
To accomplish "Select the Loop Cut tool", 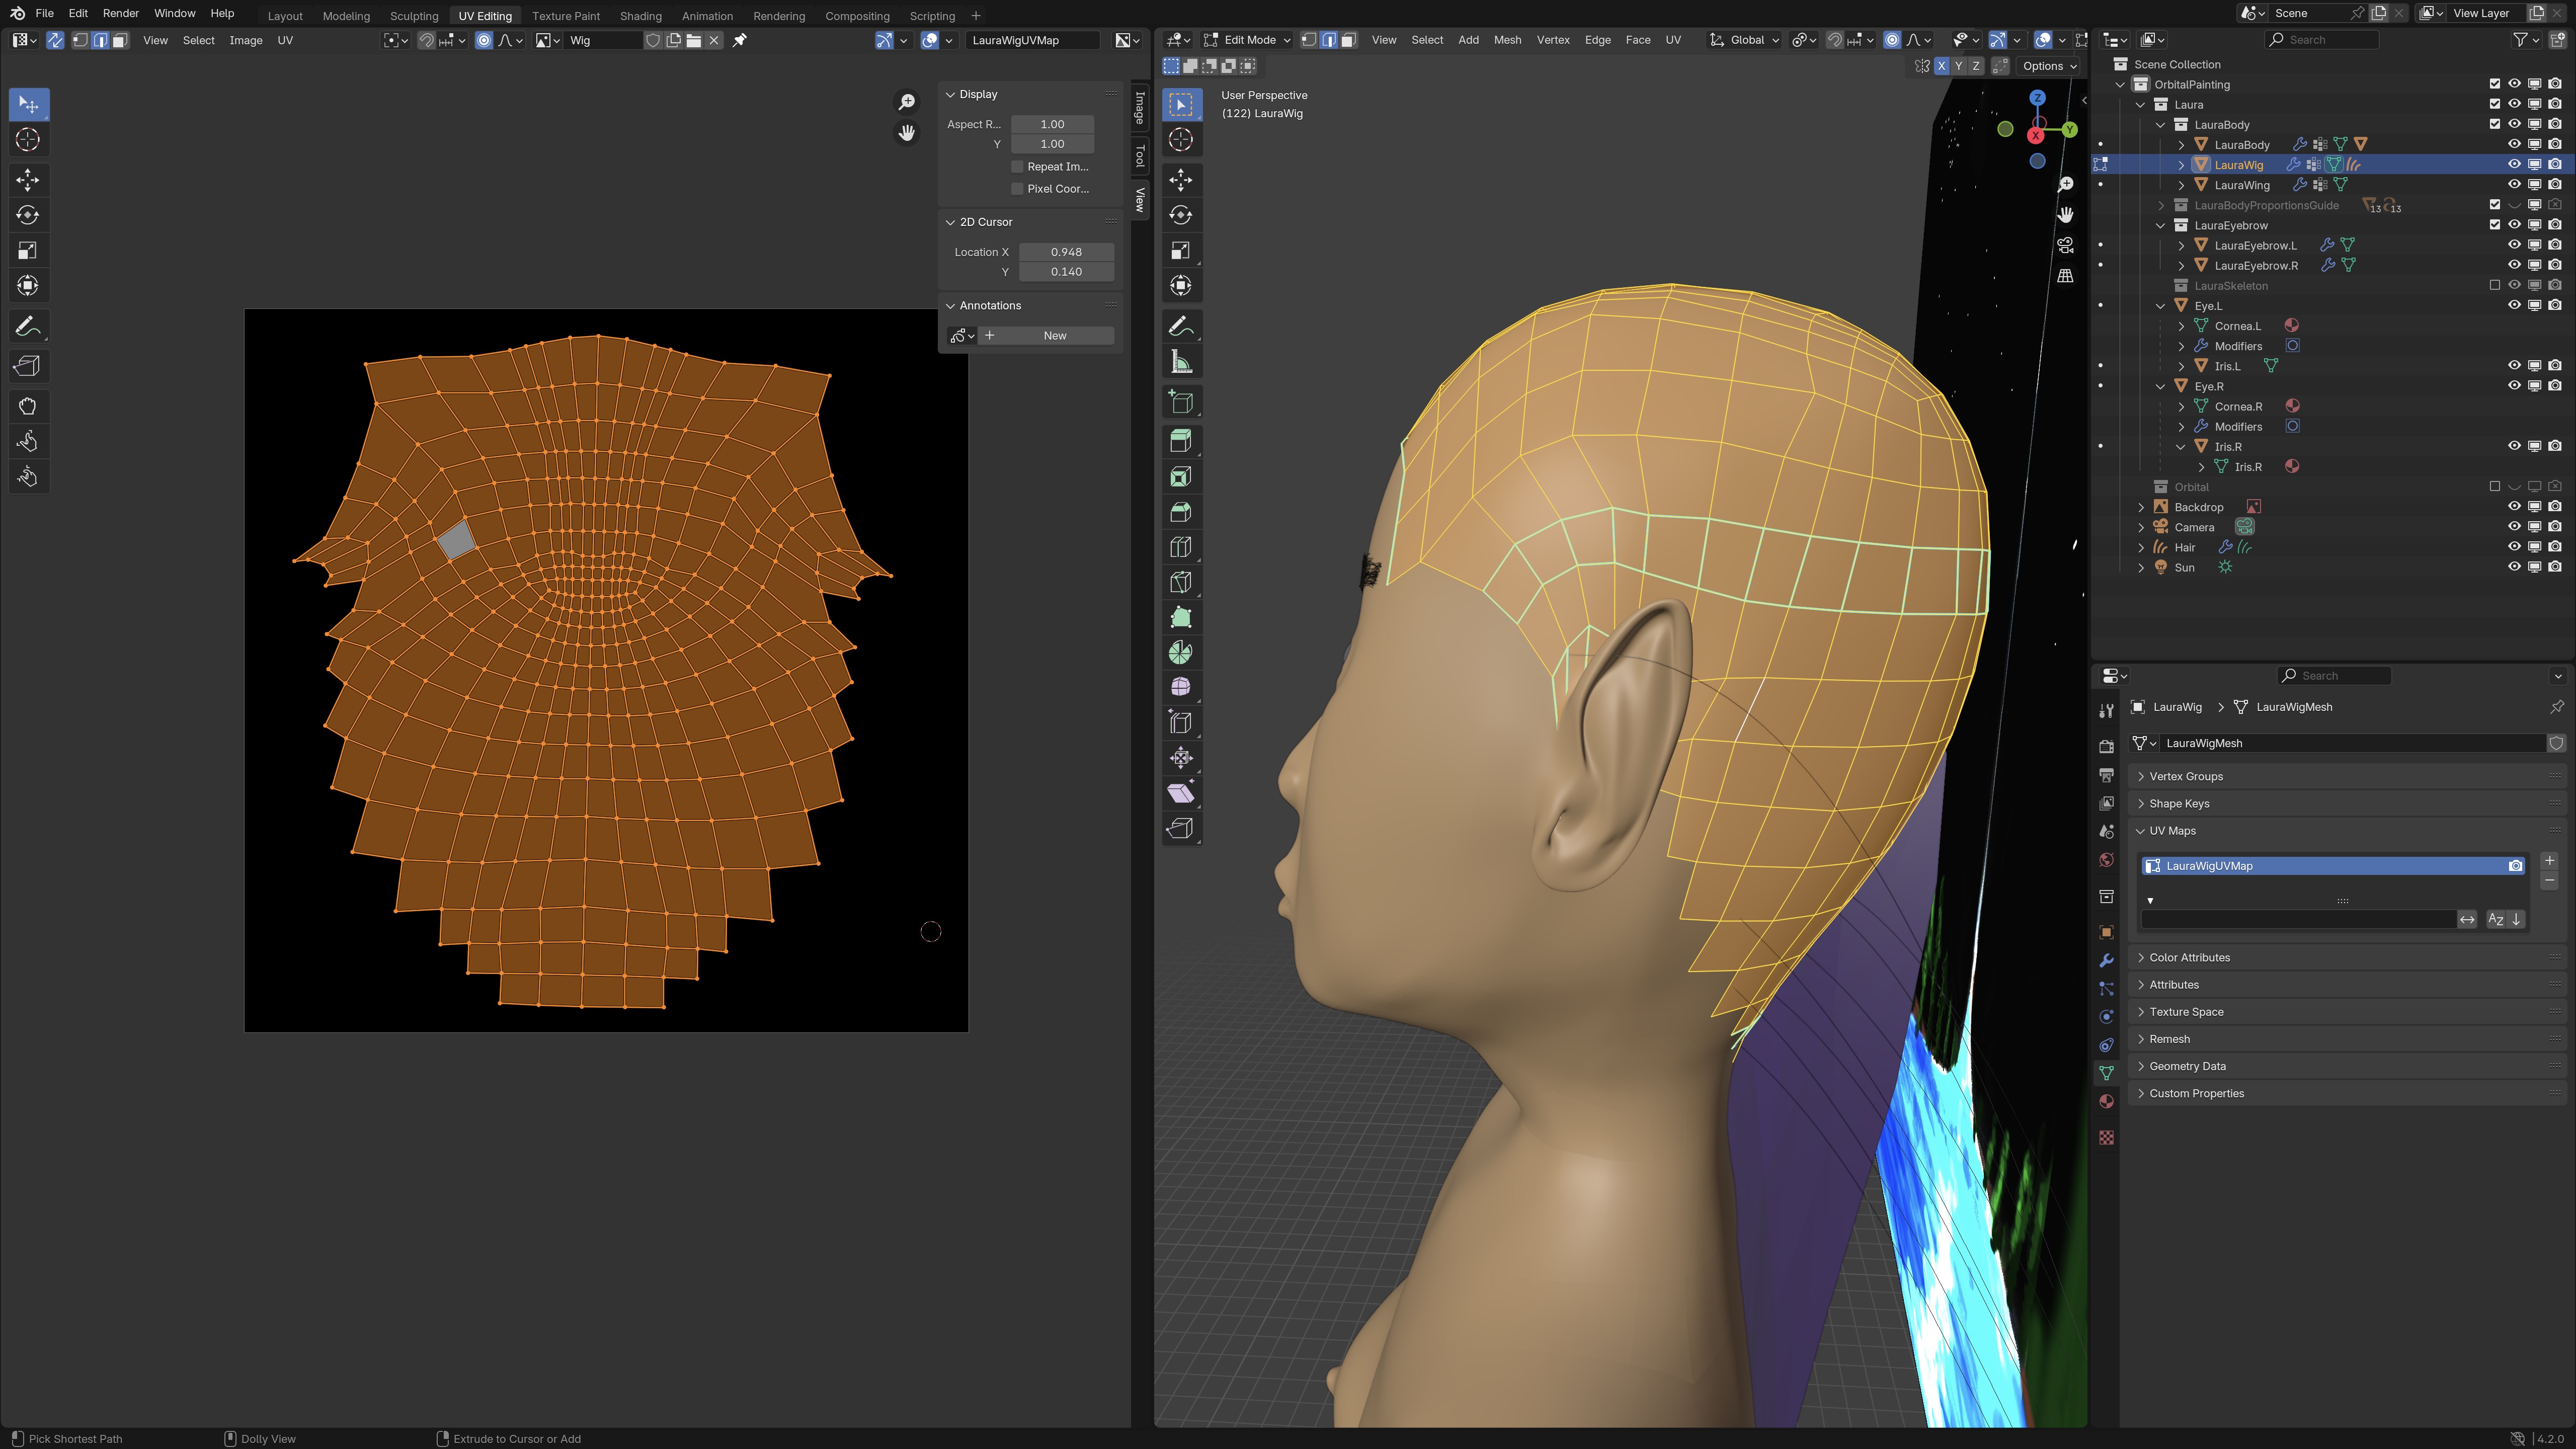I will tap(1181, 547).
